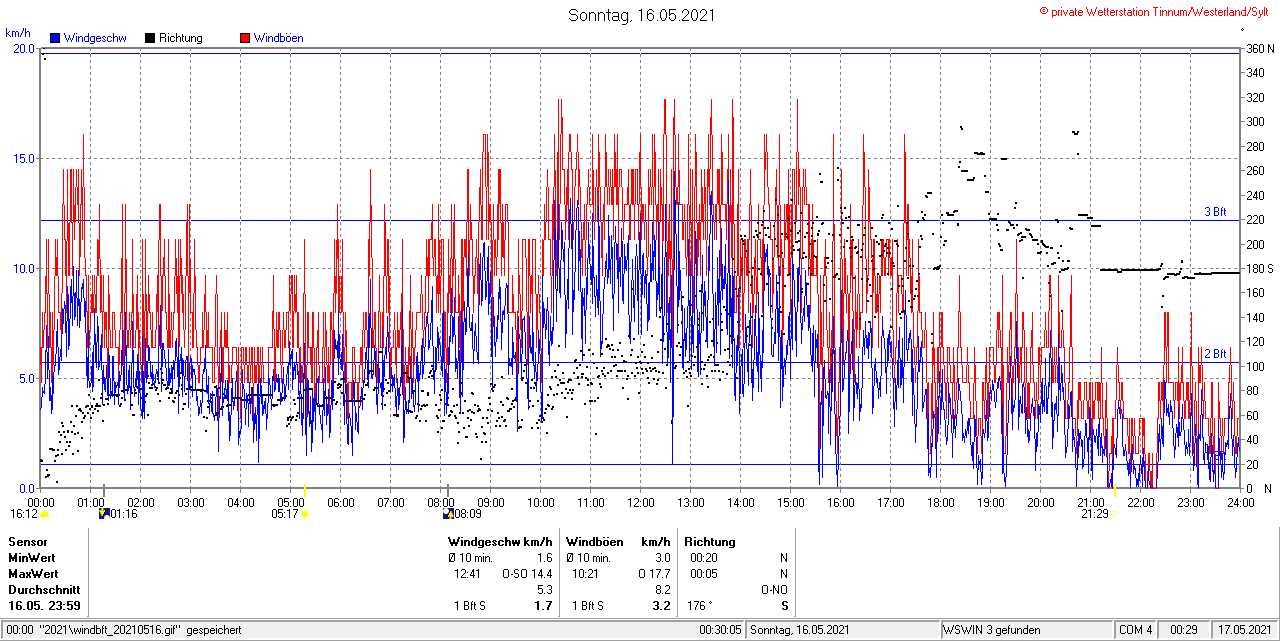Click the red Windböen legend swatch
Image resolution: width=1280 pixels, height=641 pixels.
click(x=245, y=38)
